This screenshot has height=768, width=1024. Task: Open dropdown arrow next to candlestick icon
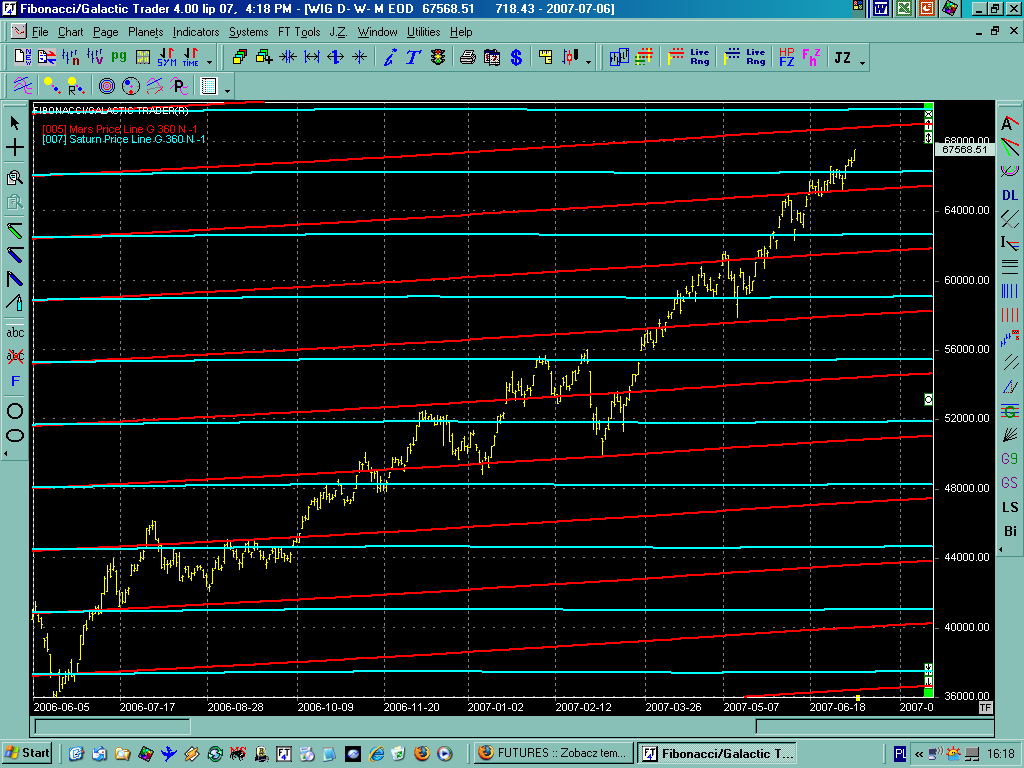(589, 61)
